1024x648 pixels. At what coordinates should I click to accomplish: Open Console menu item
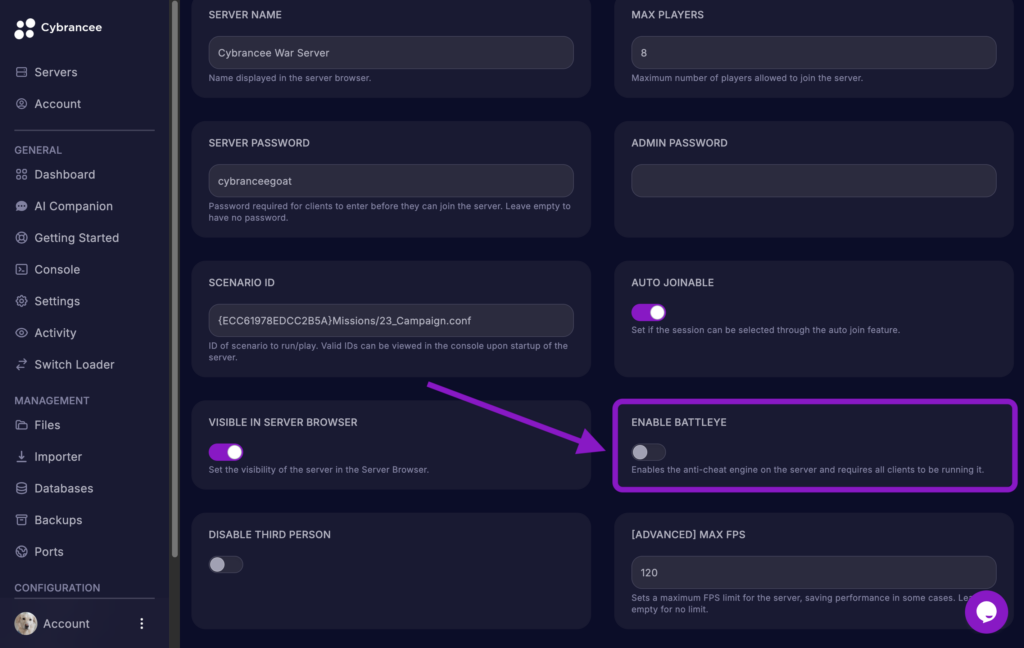[x=57, y=269]
